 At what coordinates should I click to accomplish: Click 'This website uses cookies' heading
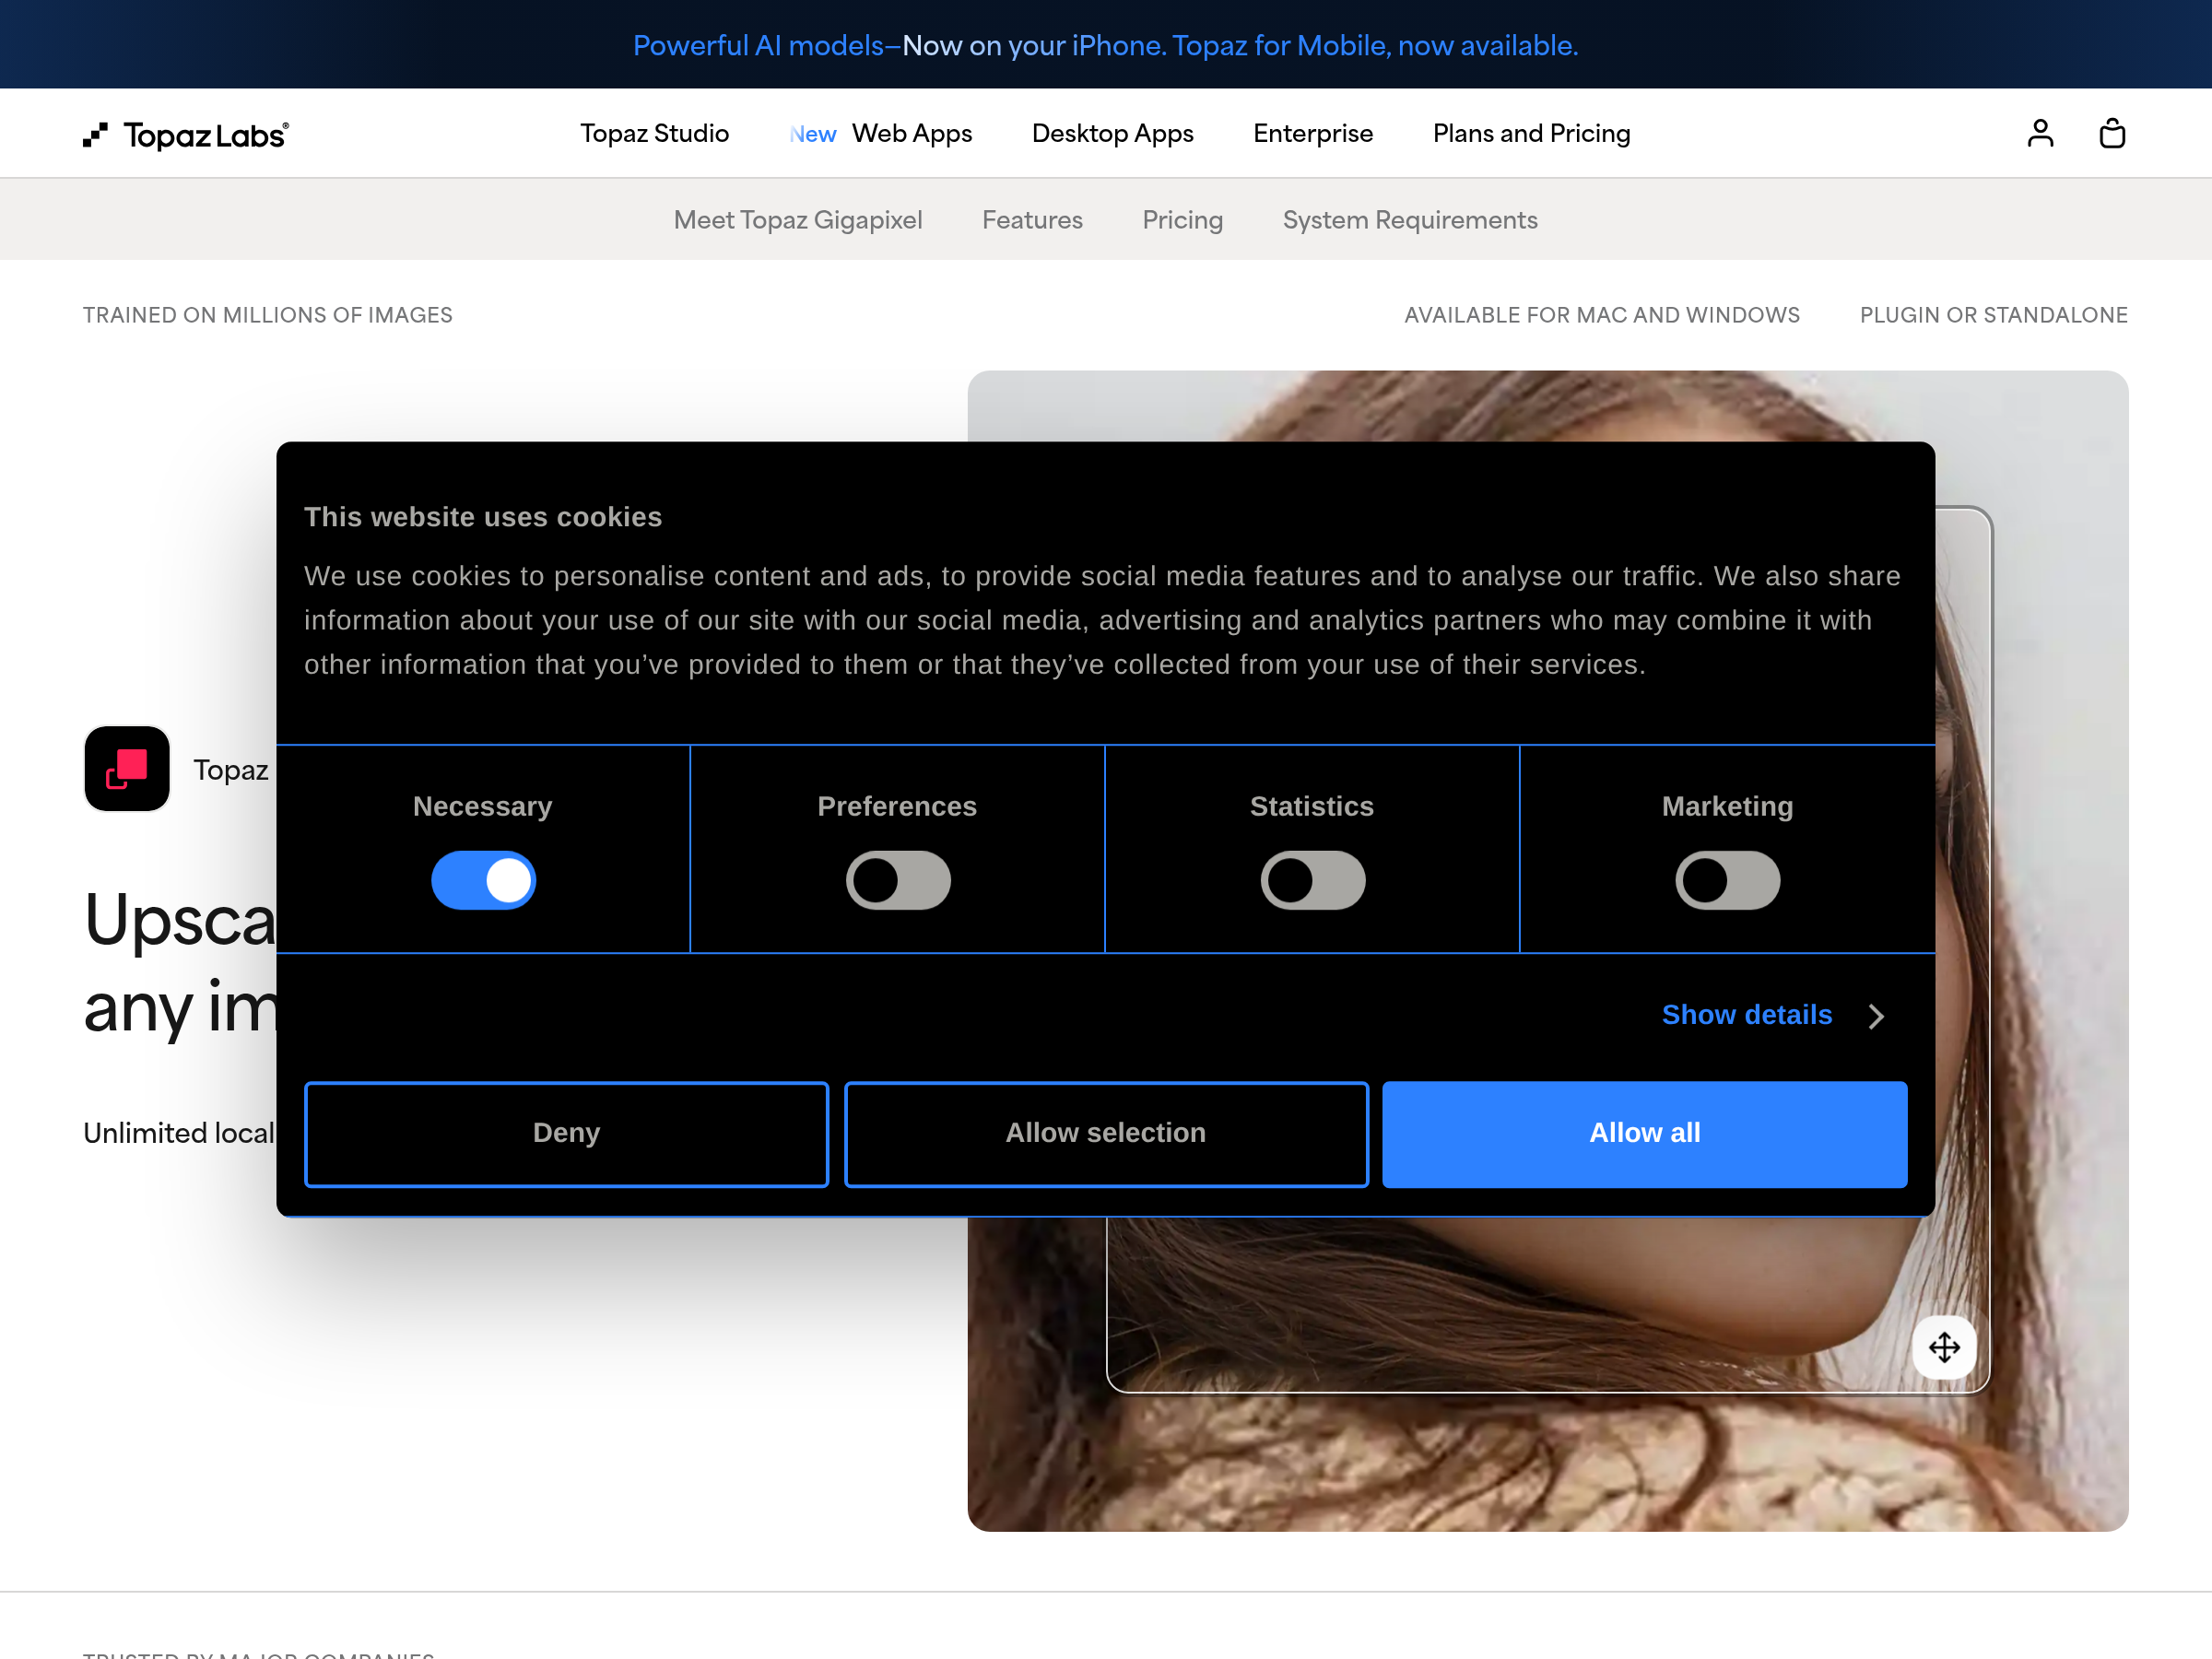[x=483, y=517]
